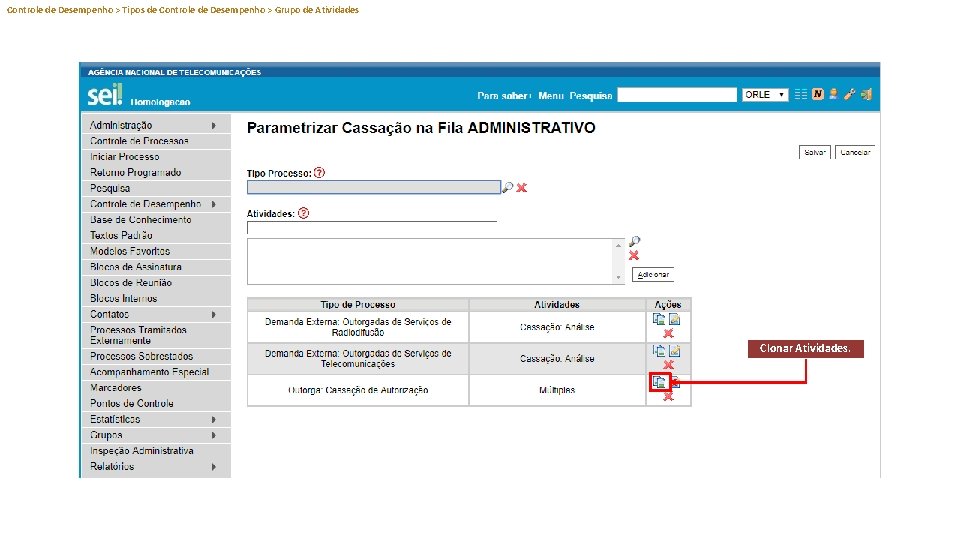Open Textos Padrão menu item
960x540 pixels.
tap(156, 236)
